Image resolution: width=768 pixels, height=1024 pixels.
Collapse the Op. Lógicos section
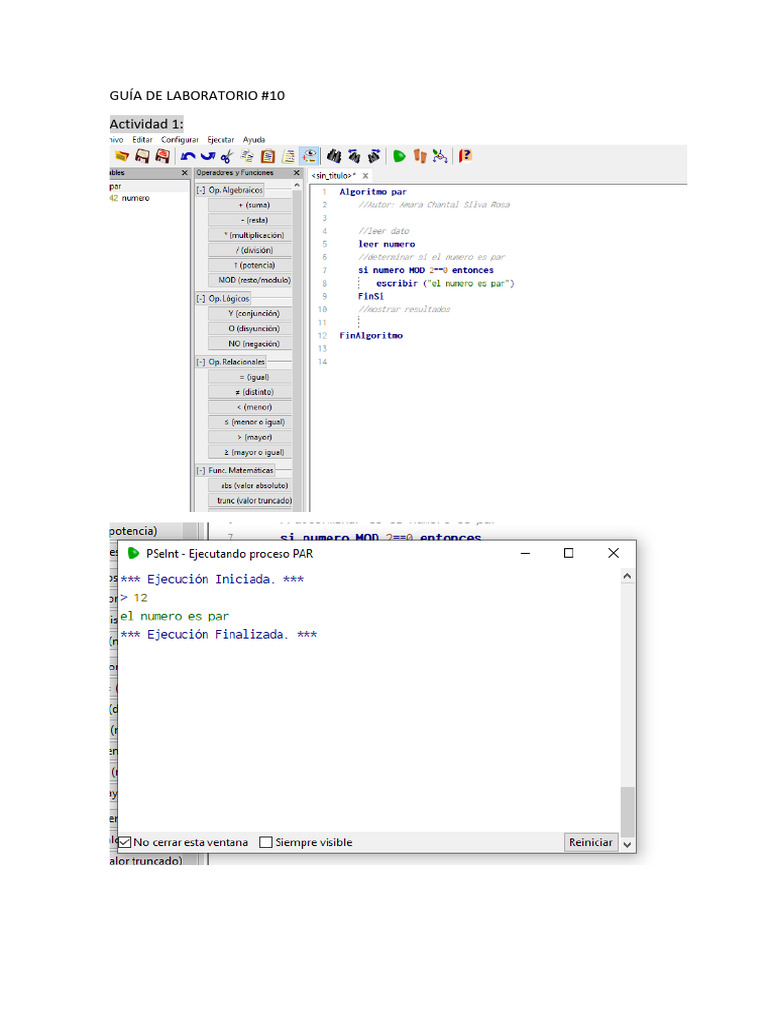(200, 298)
